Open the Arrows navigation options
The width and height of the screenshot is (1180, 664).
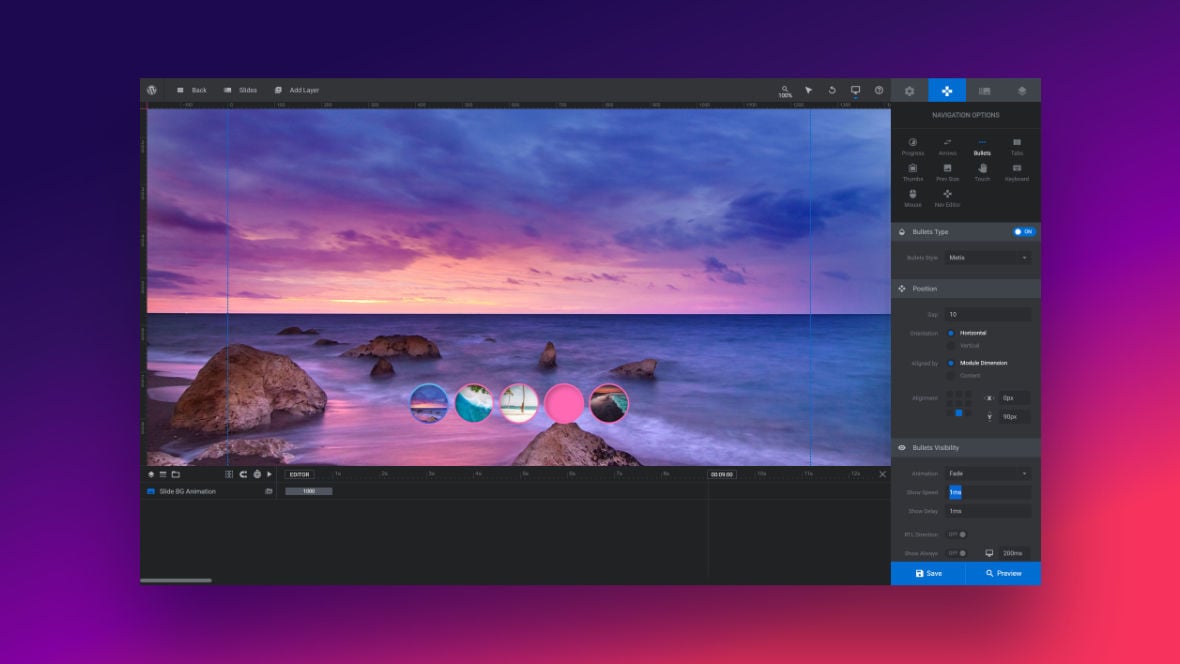point(947,146)
